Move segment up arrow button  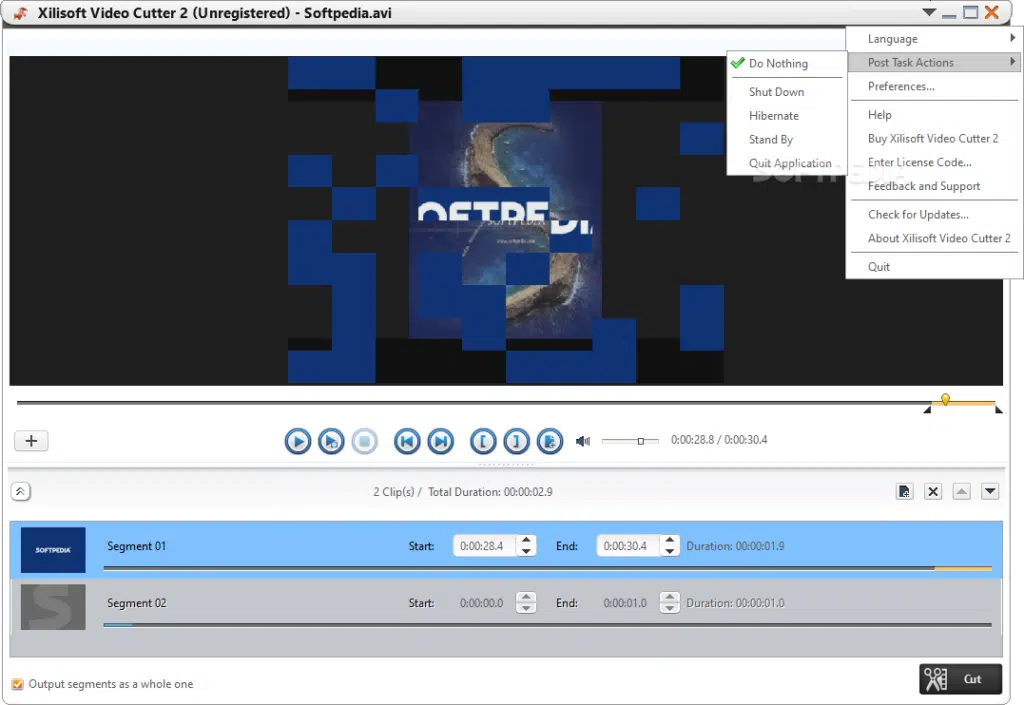point(962,492)
